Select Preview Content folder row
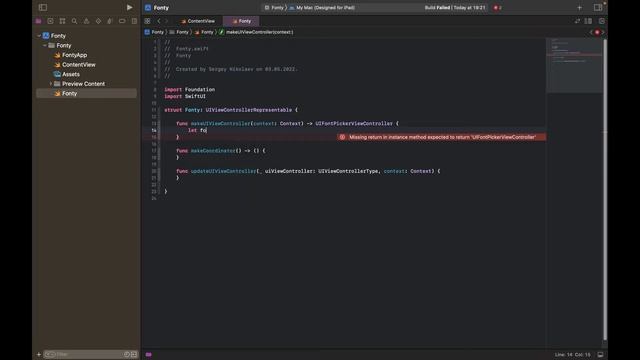Image resolution: width=640 pixels, height=360 pixels. point(87,84)
